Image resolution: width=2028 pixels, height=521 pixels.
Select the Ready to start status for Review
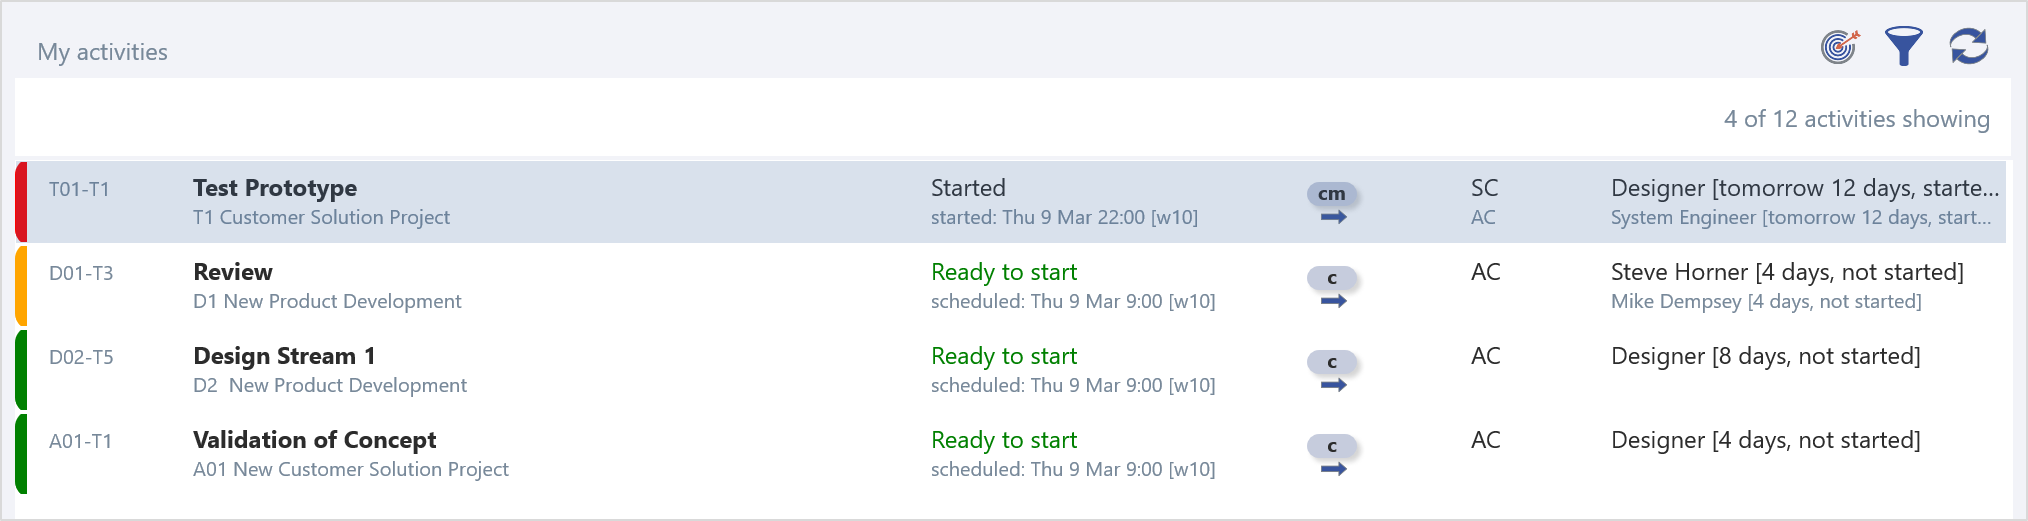point(1004,272)
